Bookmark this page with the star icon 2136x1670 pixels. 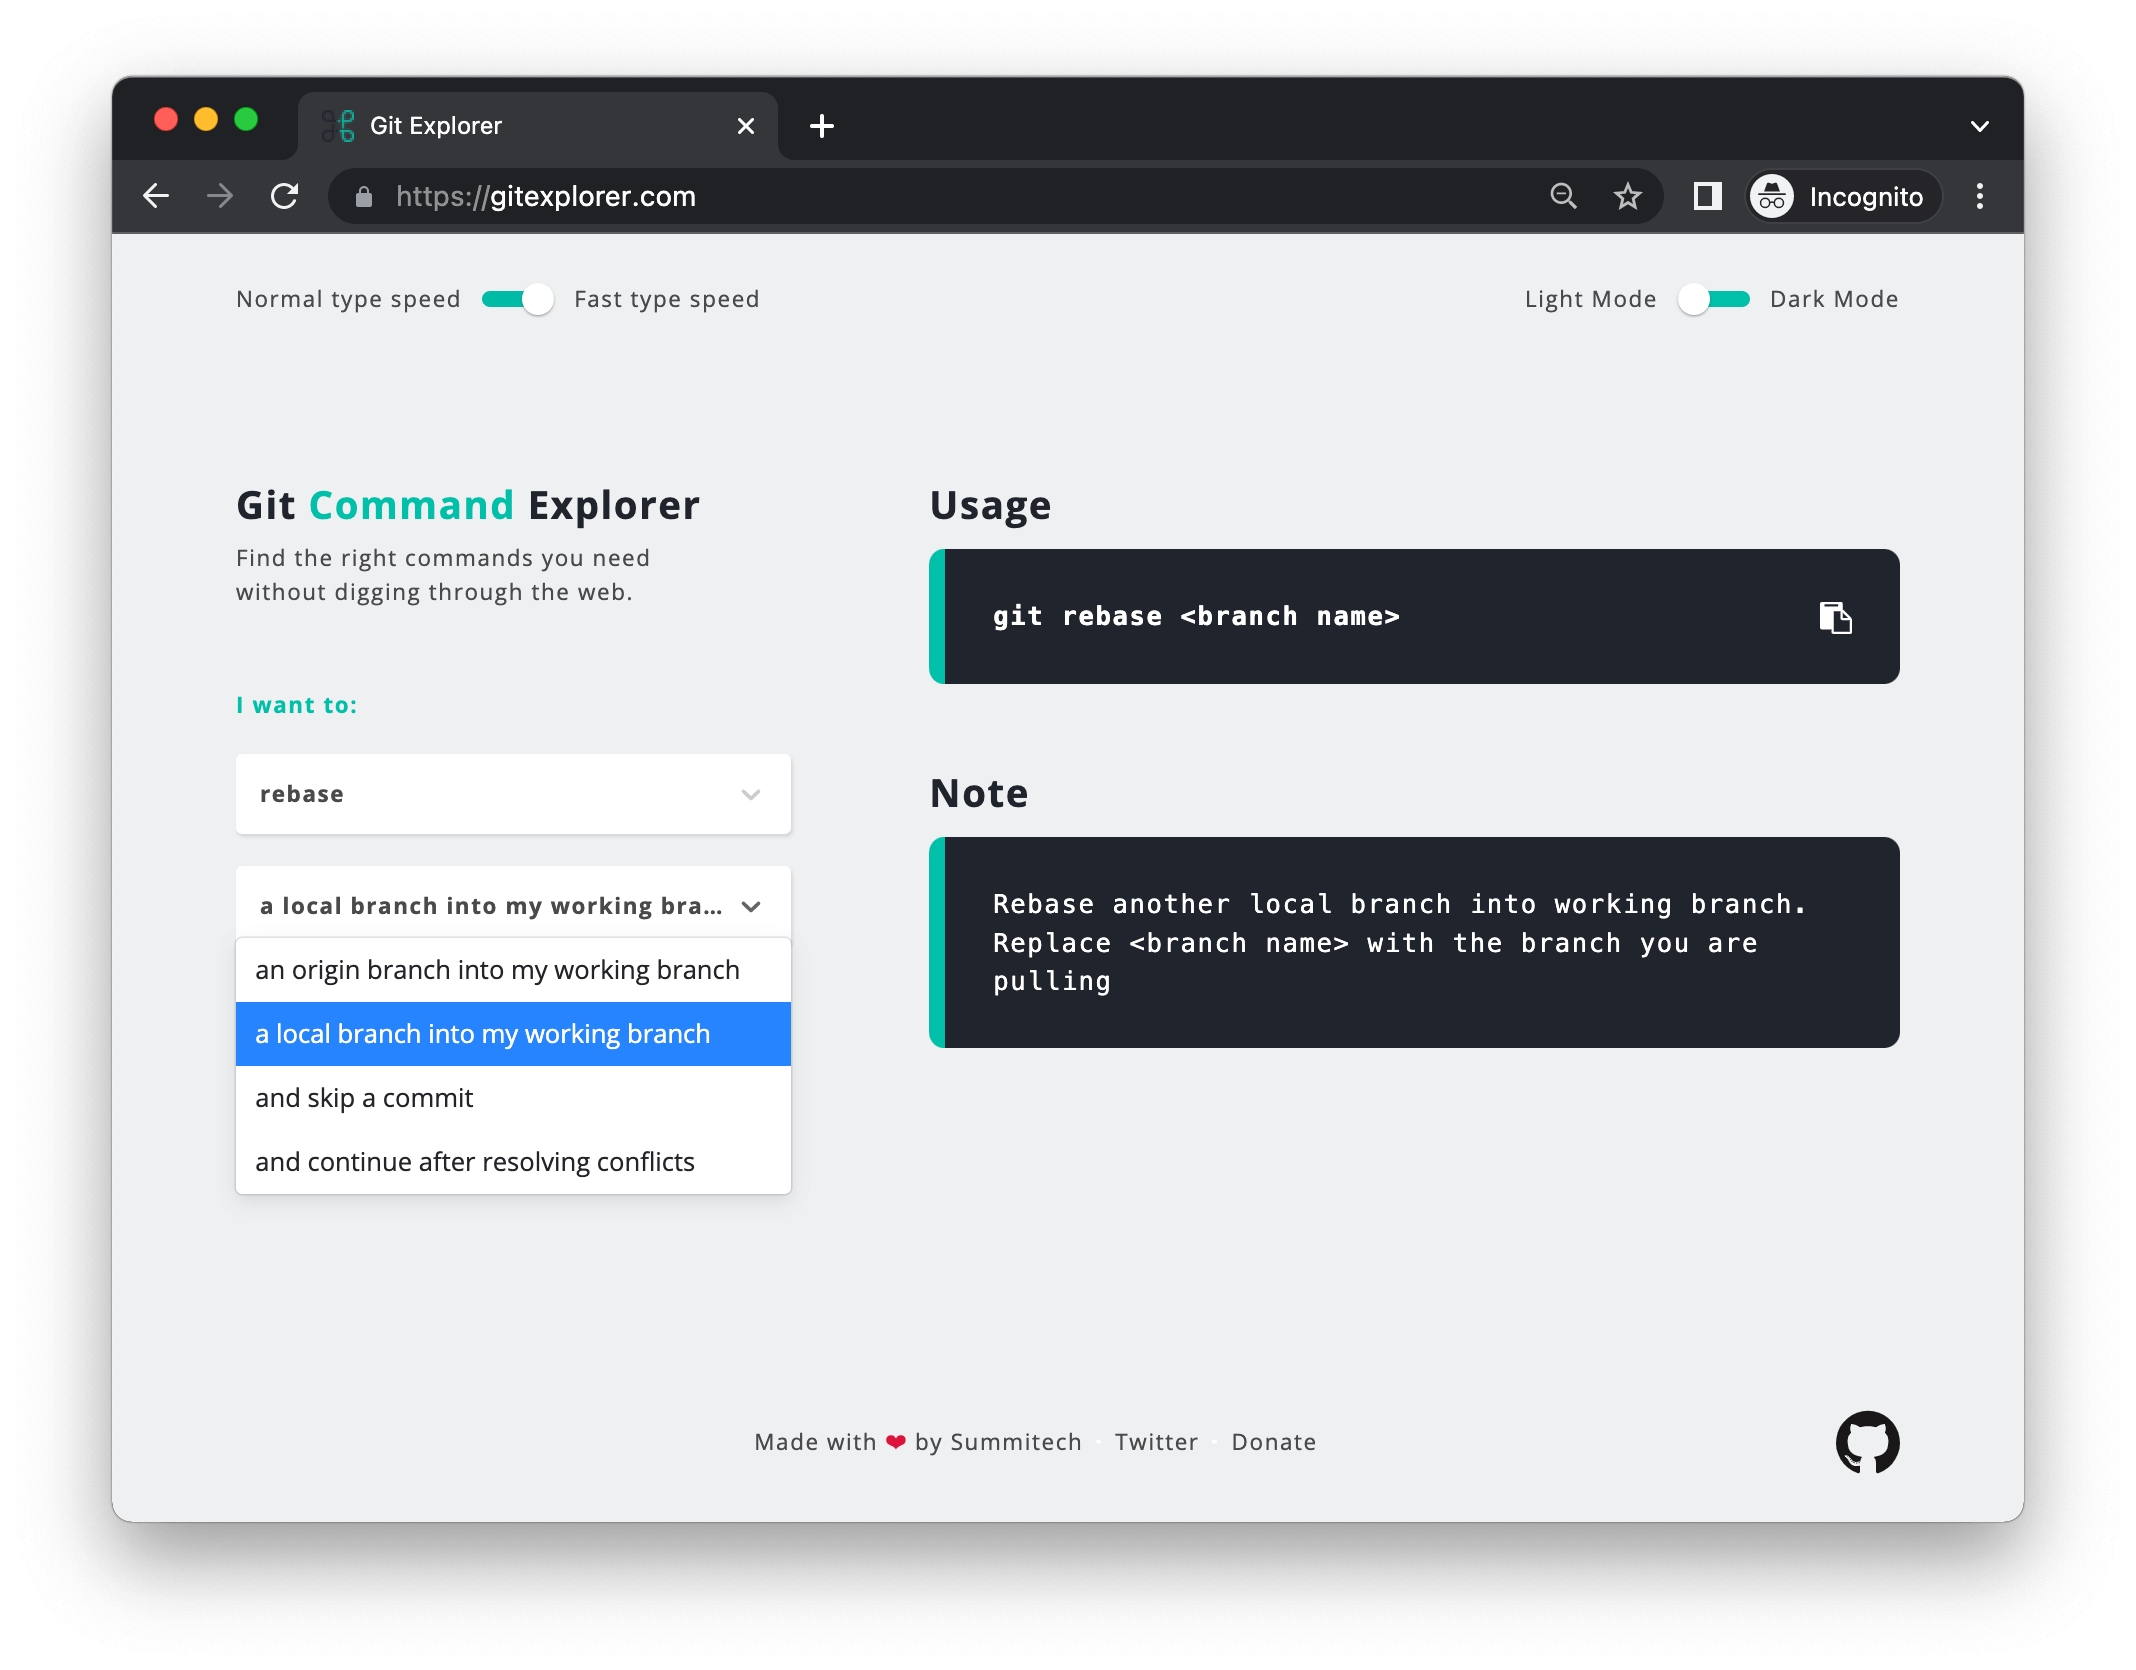click(1627, 196)
